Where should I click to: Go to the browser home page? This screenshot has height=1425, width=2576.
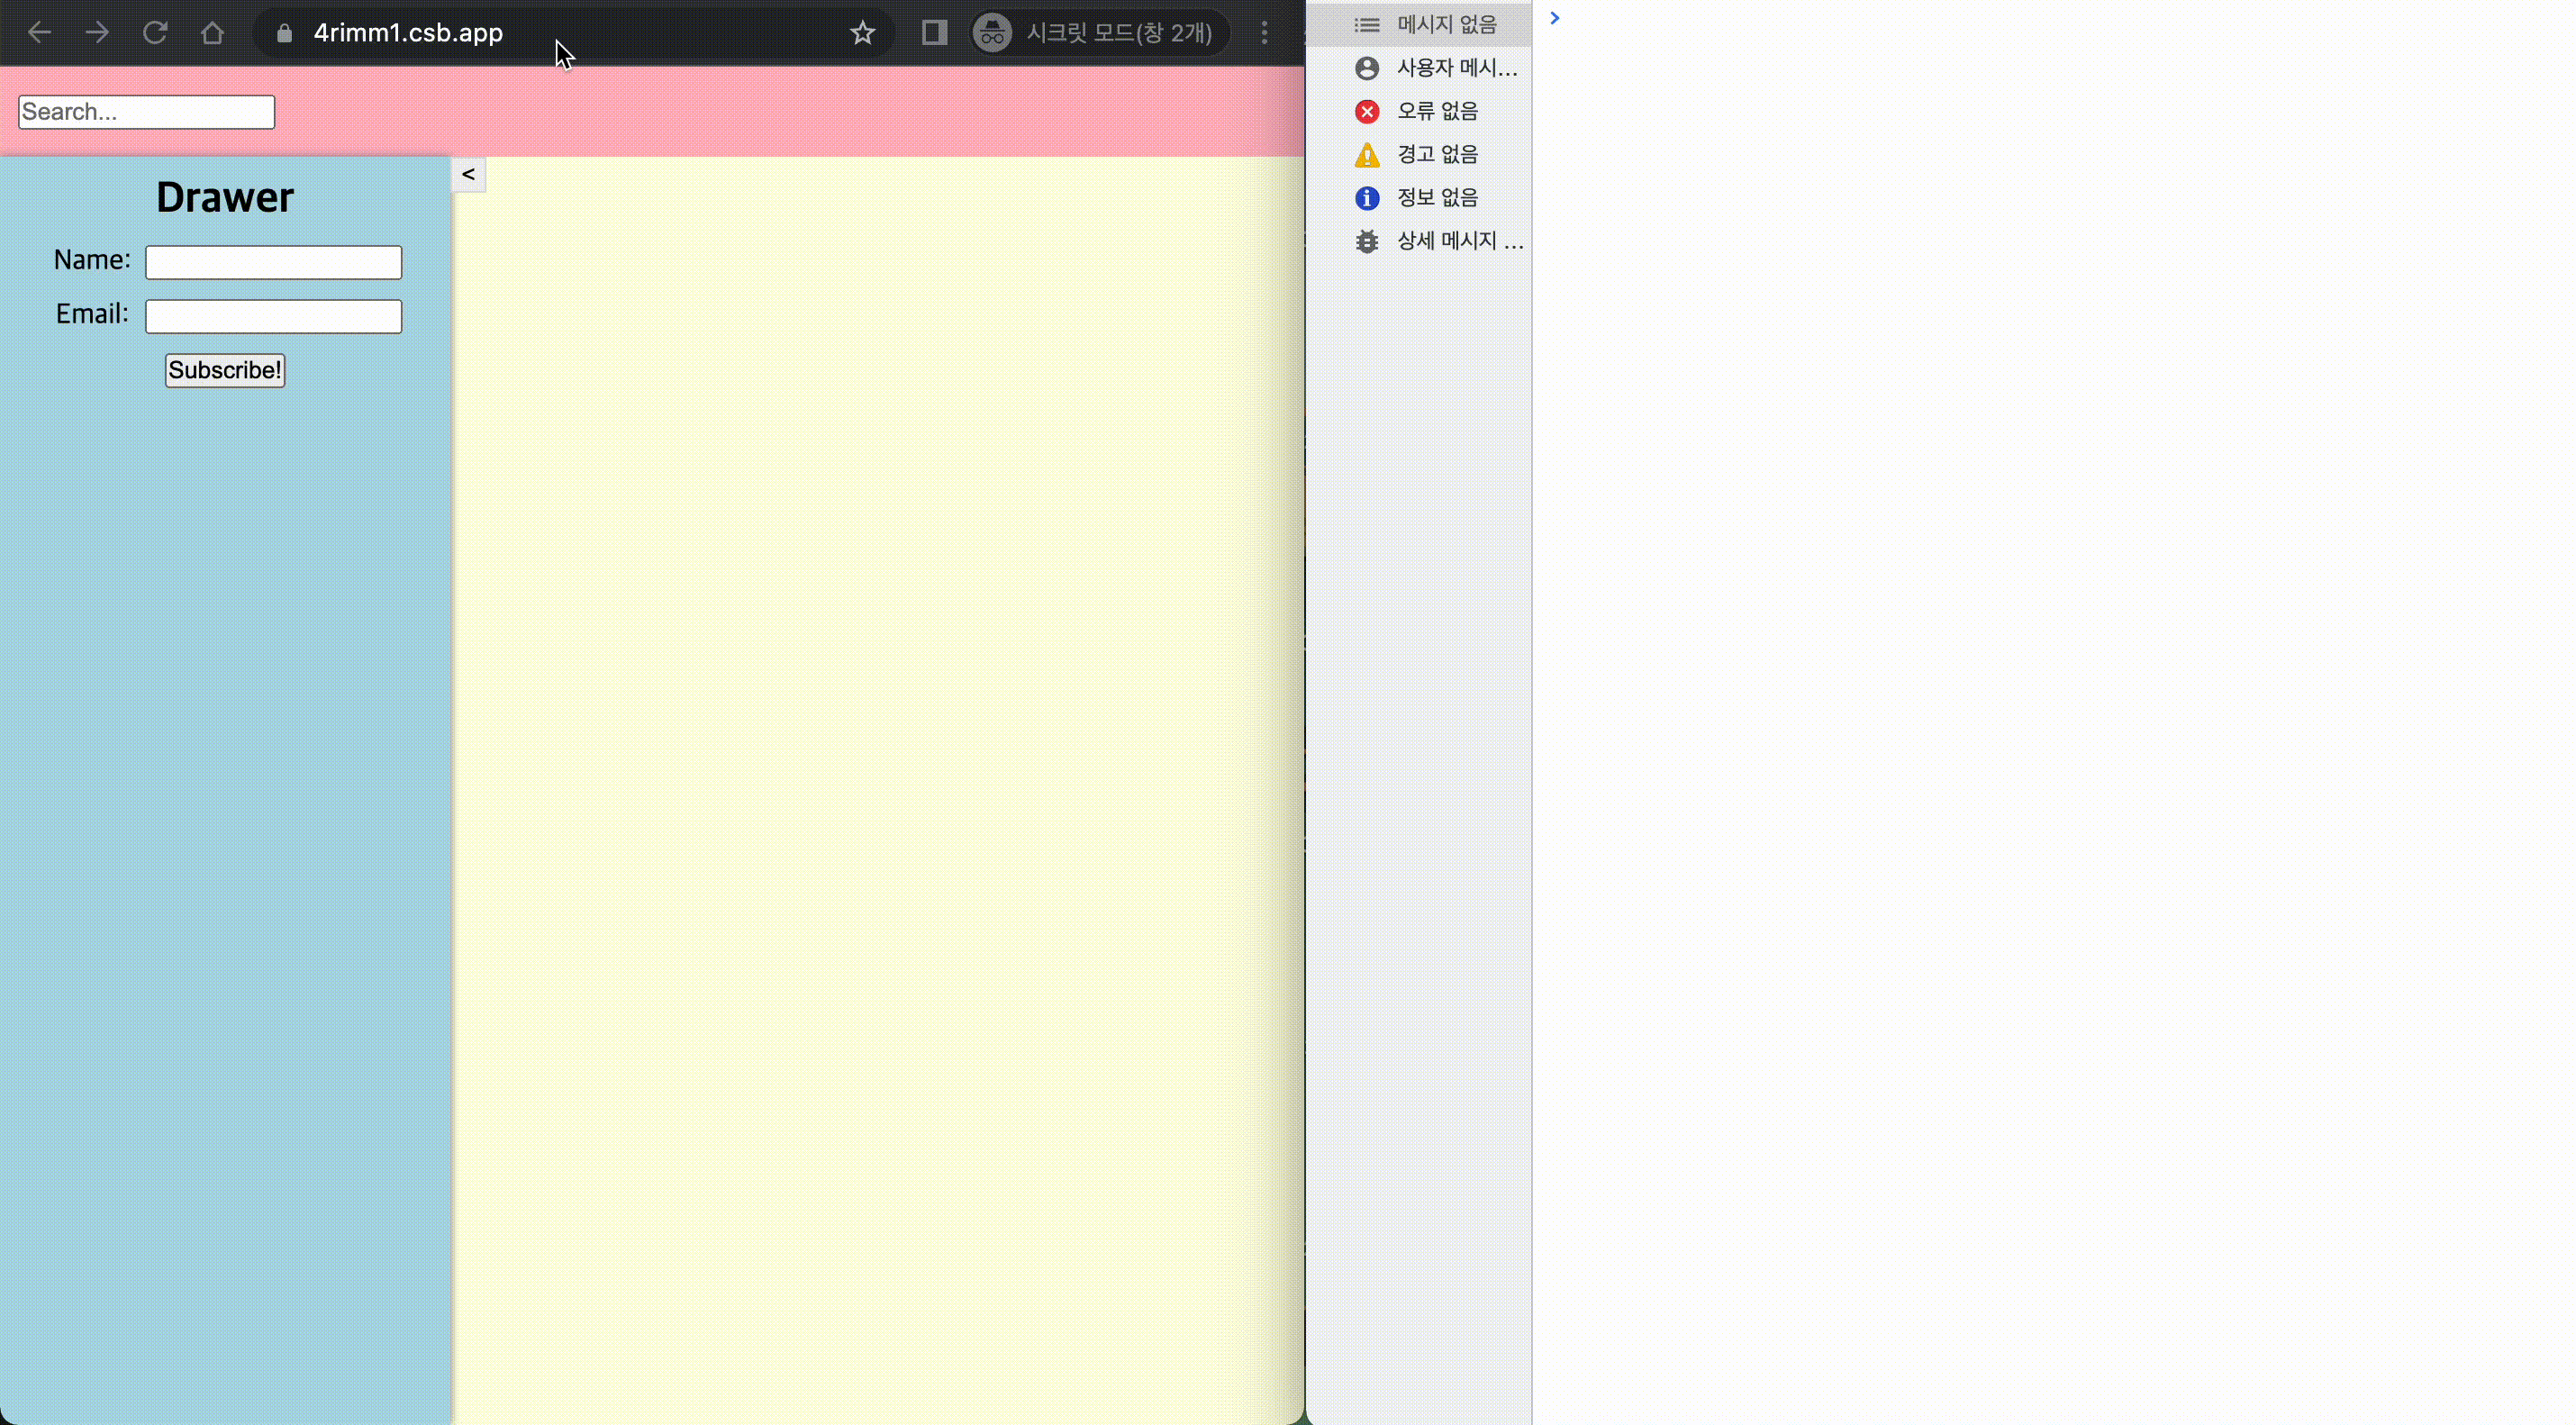[212, 33]
